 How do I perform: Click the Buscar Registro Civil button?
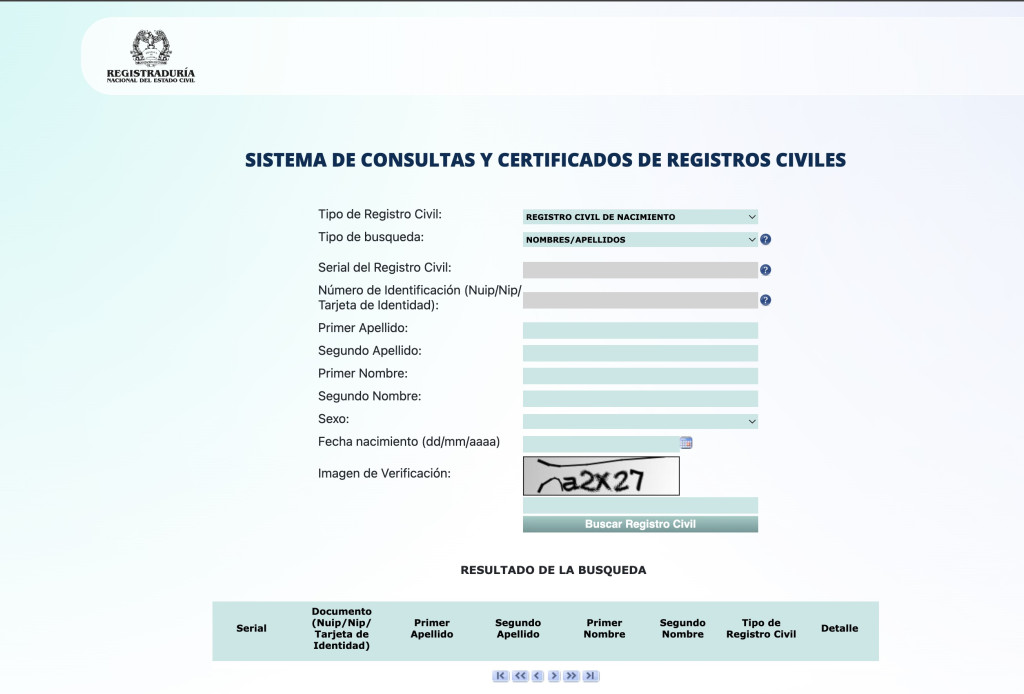(x=640, y=524)
